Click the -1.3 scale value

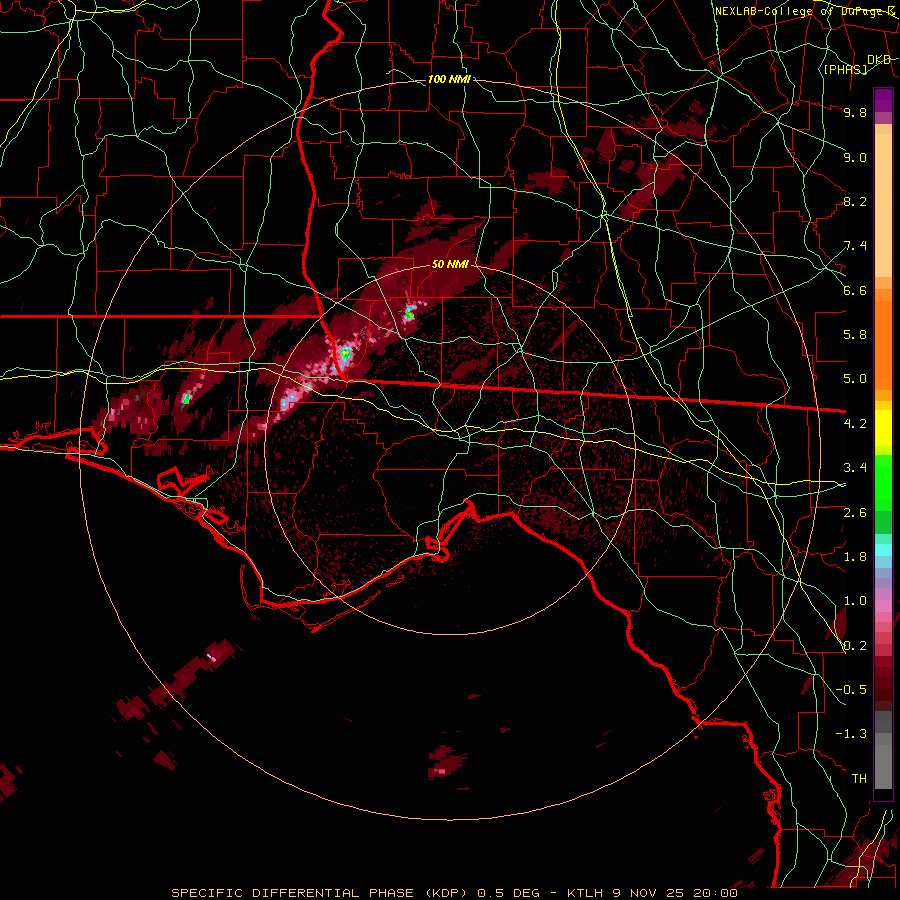pos(851,734)
